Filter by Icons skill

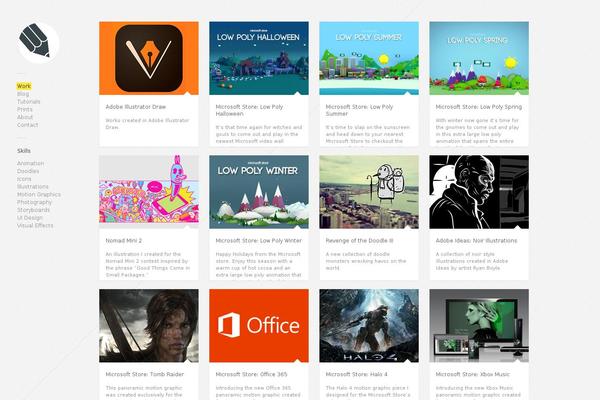coord(24,179)
